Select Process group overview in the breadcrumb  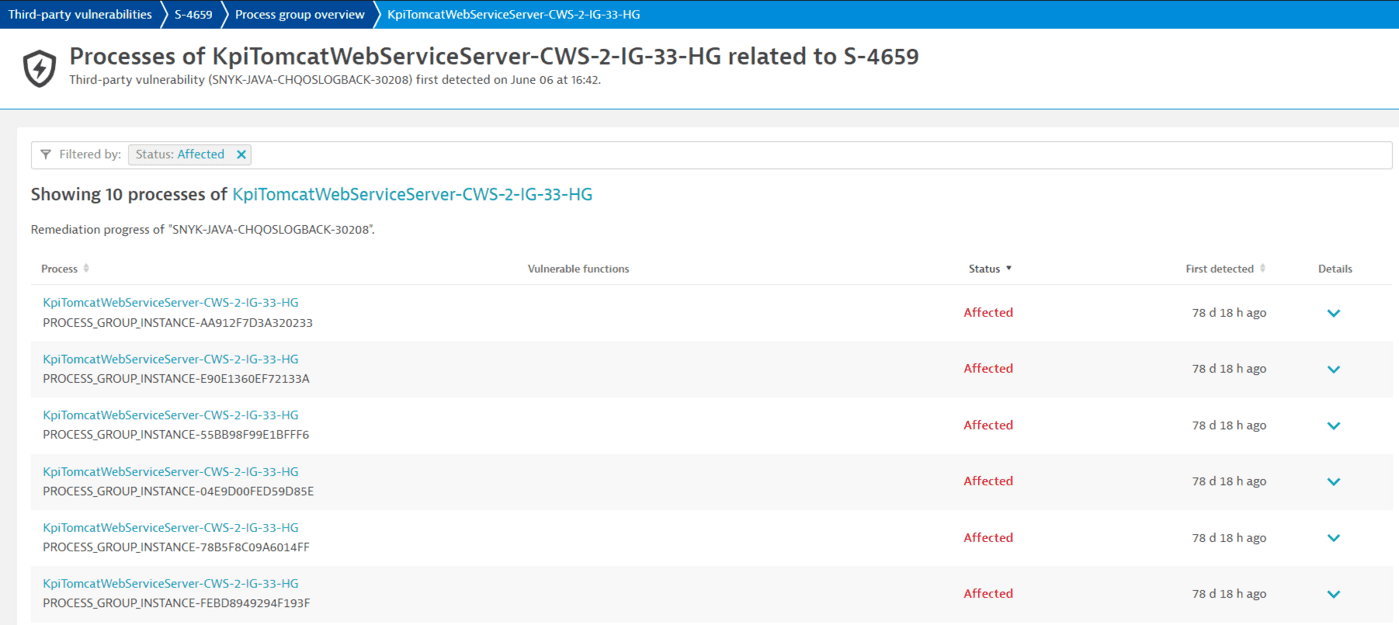point(300,14)
